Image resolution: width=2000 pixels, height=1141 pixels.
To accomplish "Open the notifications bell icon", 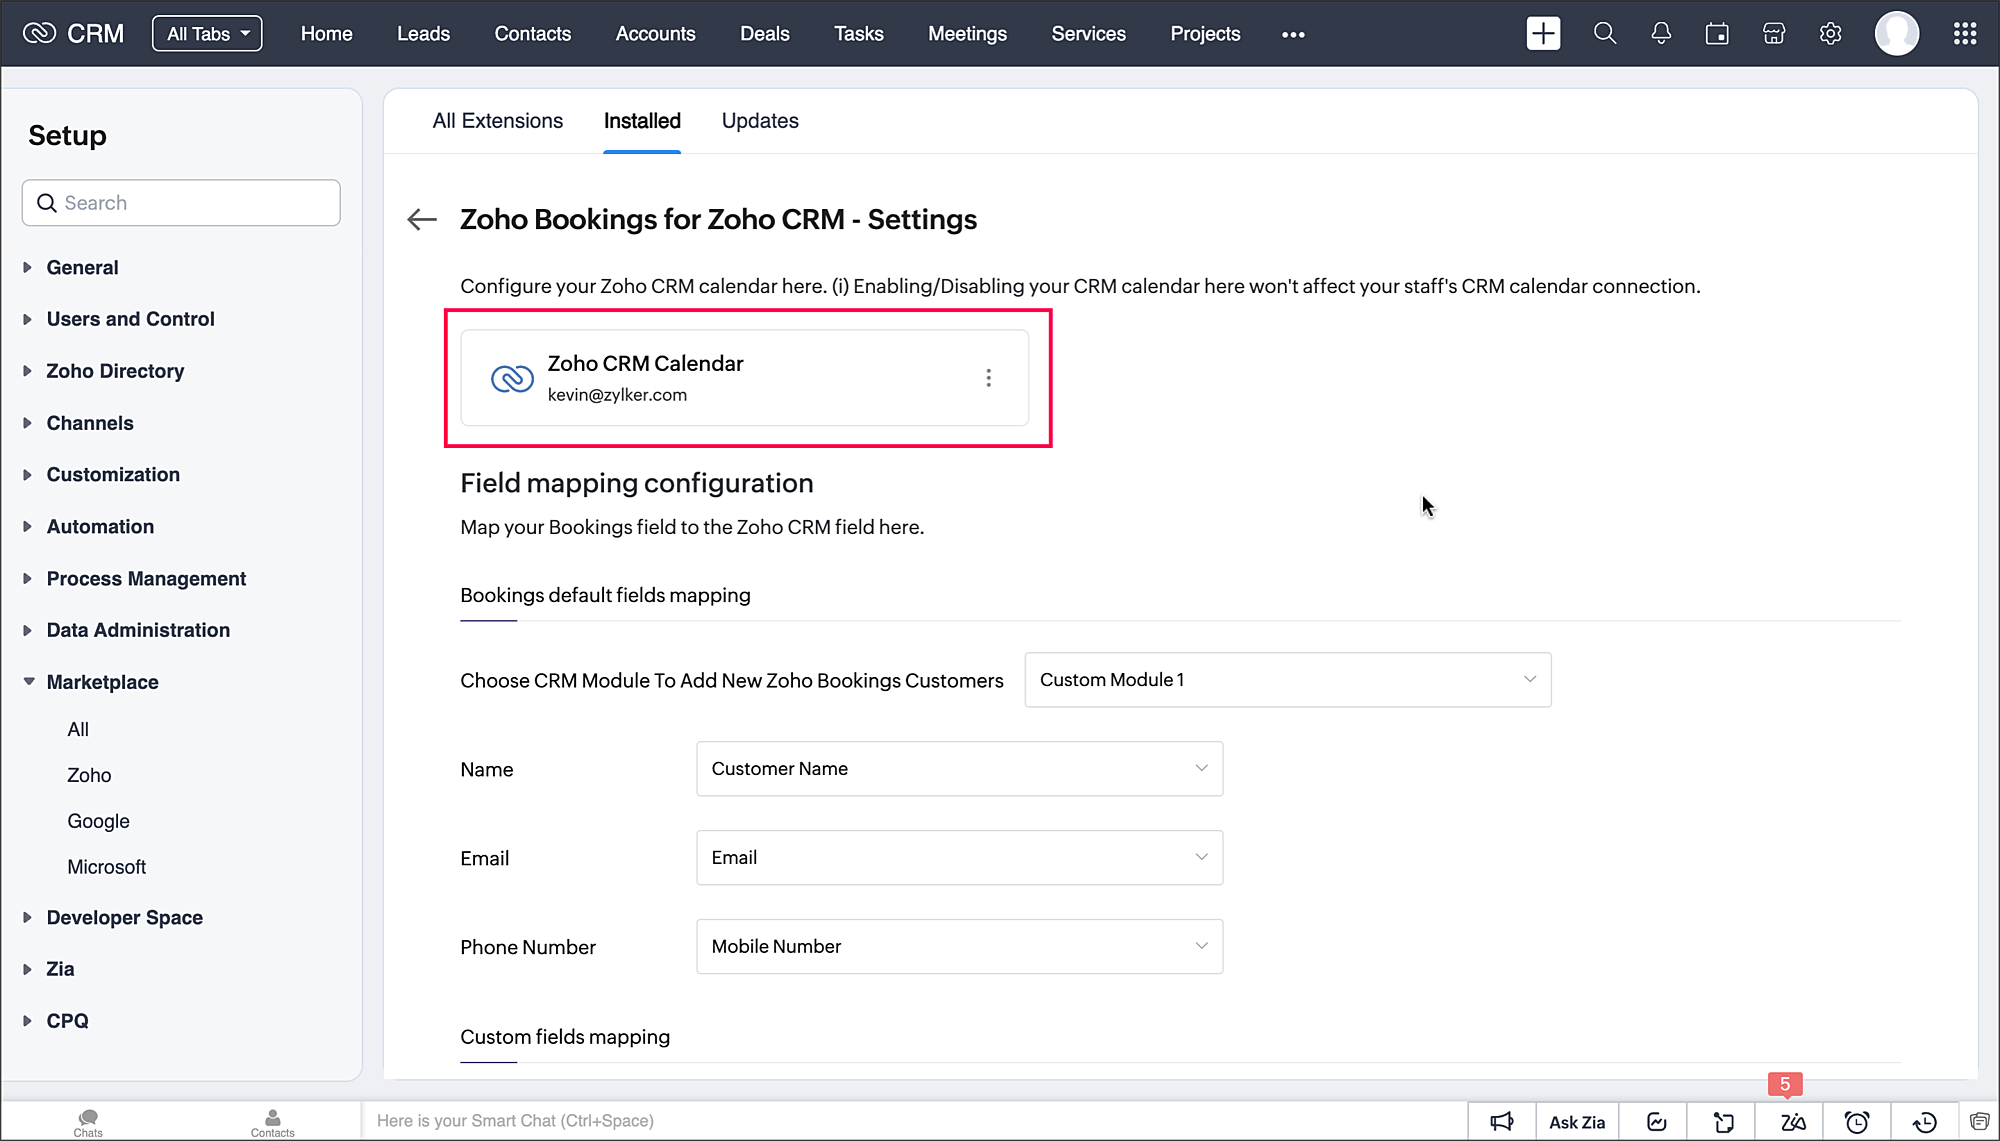I will point(1661,33).
